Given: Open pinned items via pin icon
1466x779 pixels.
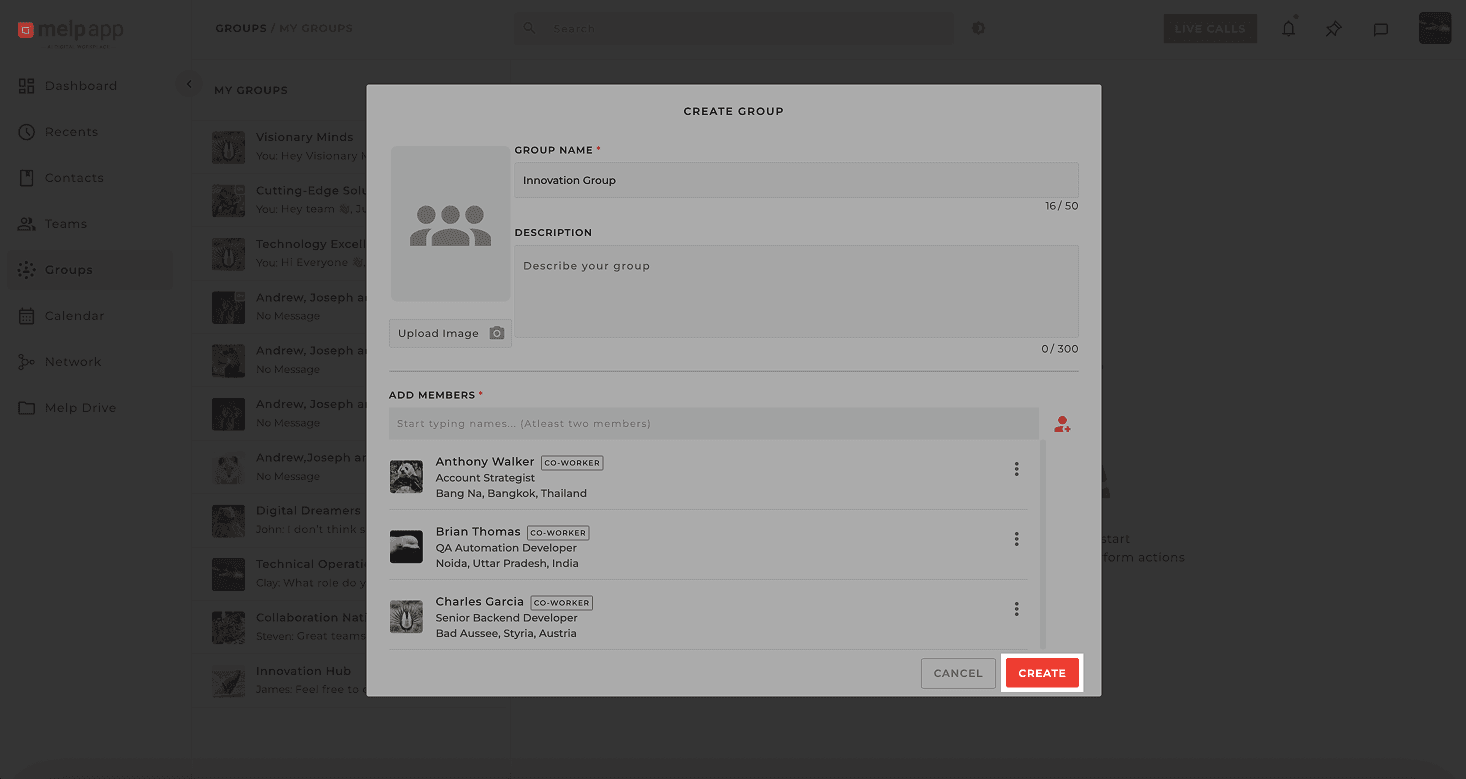Looking at the screenshot, I should point(1333,29).
